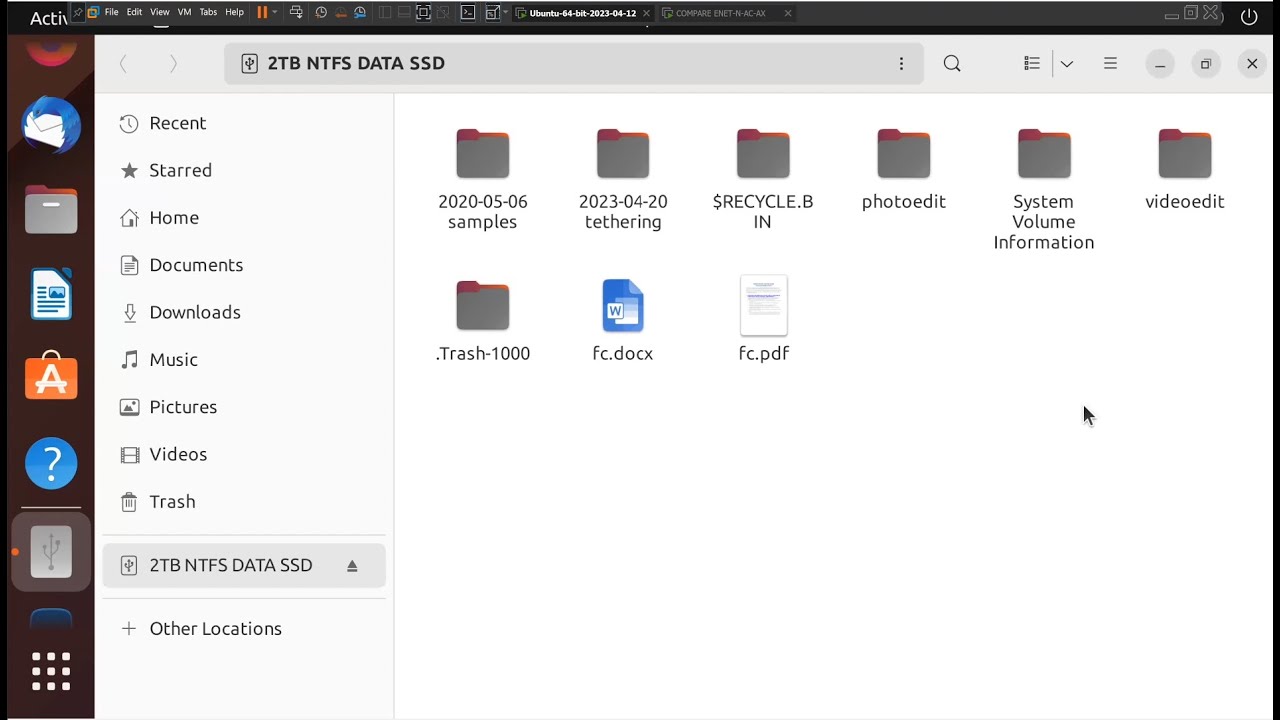Open Documents in the sidebar
1280x720 pixels.
[244, 265]
